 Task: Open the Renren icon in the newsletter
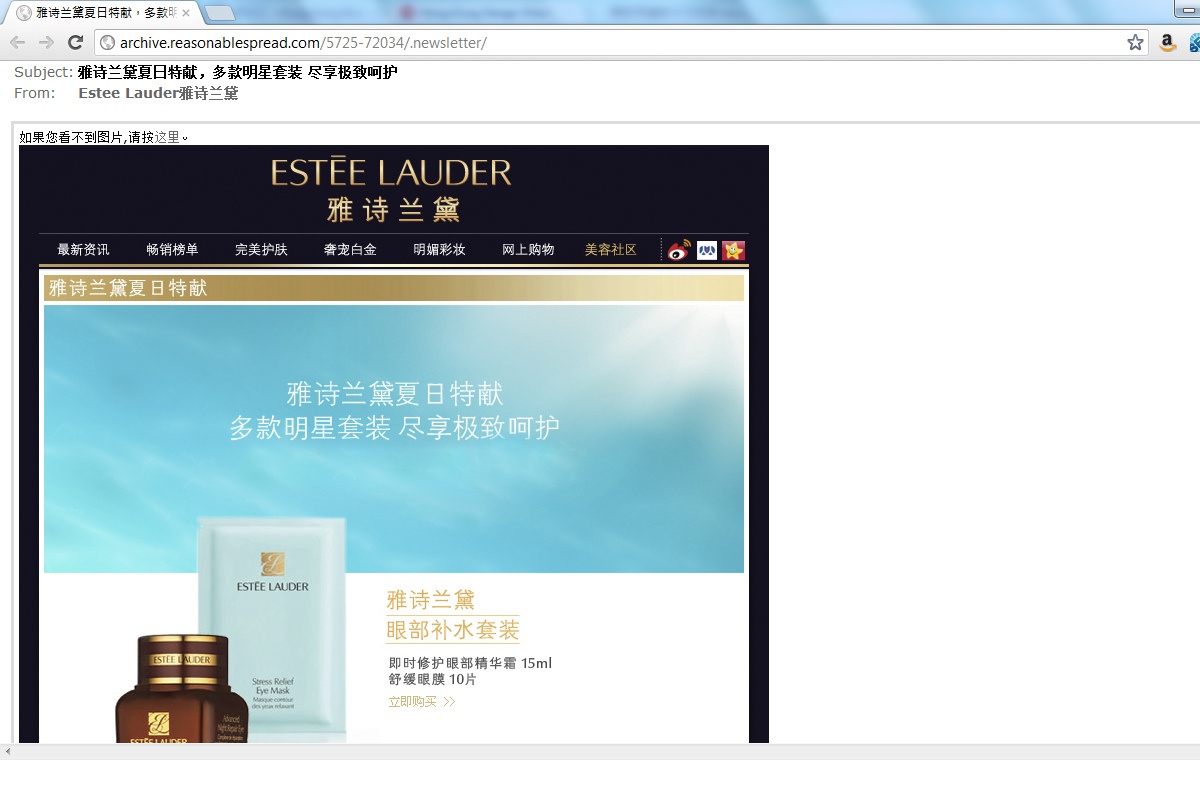pyautogui.click(x=707, y=250)
